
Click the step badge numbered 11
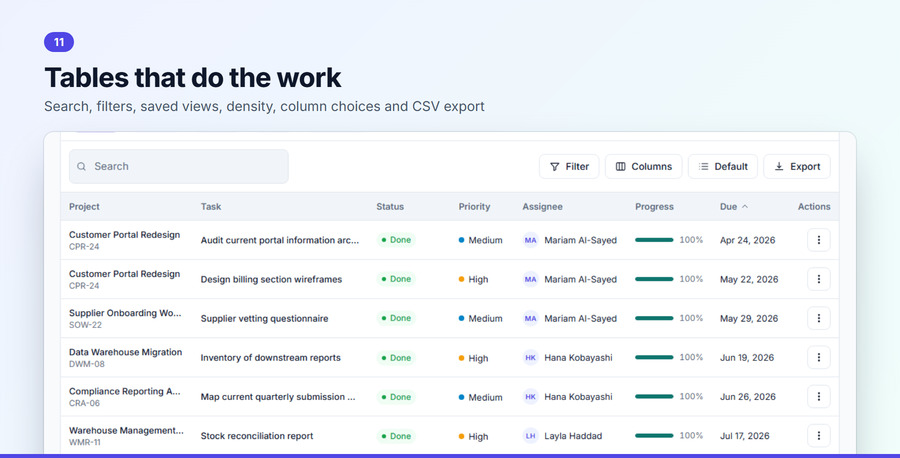[59, 42]
